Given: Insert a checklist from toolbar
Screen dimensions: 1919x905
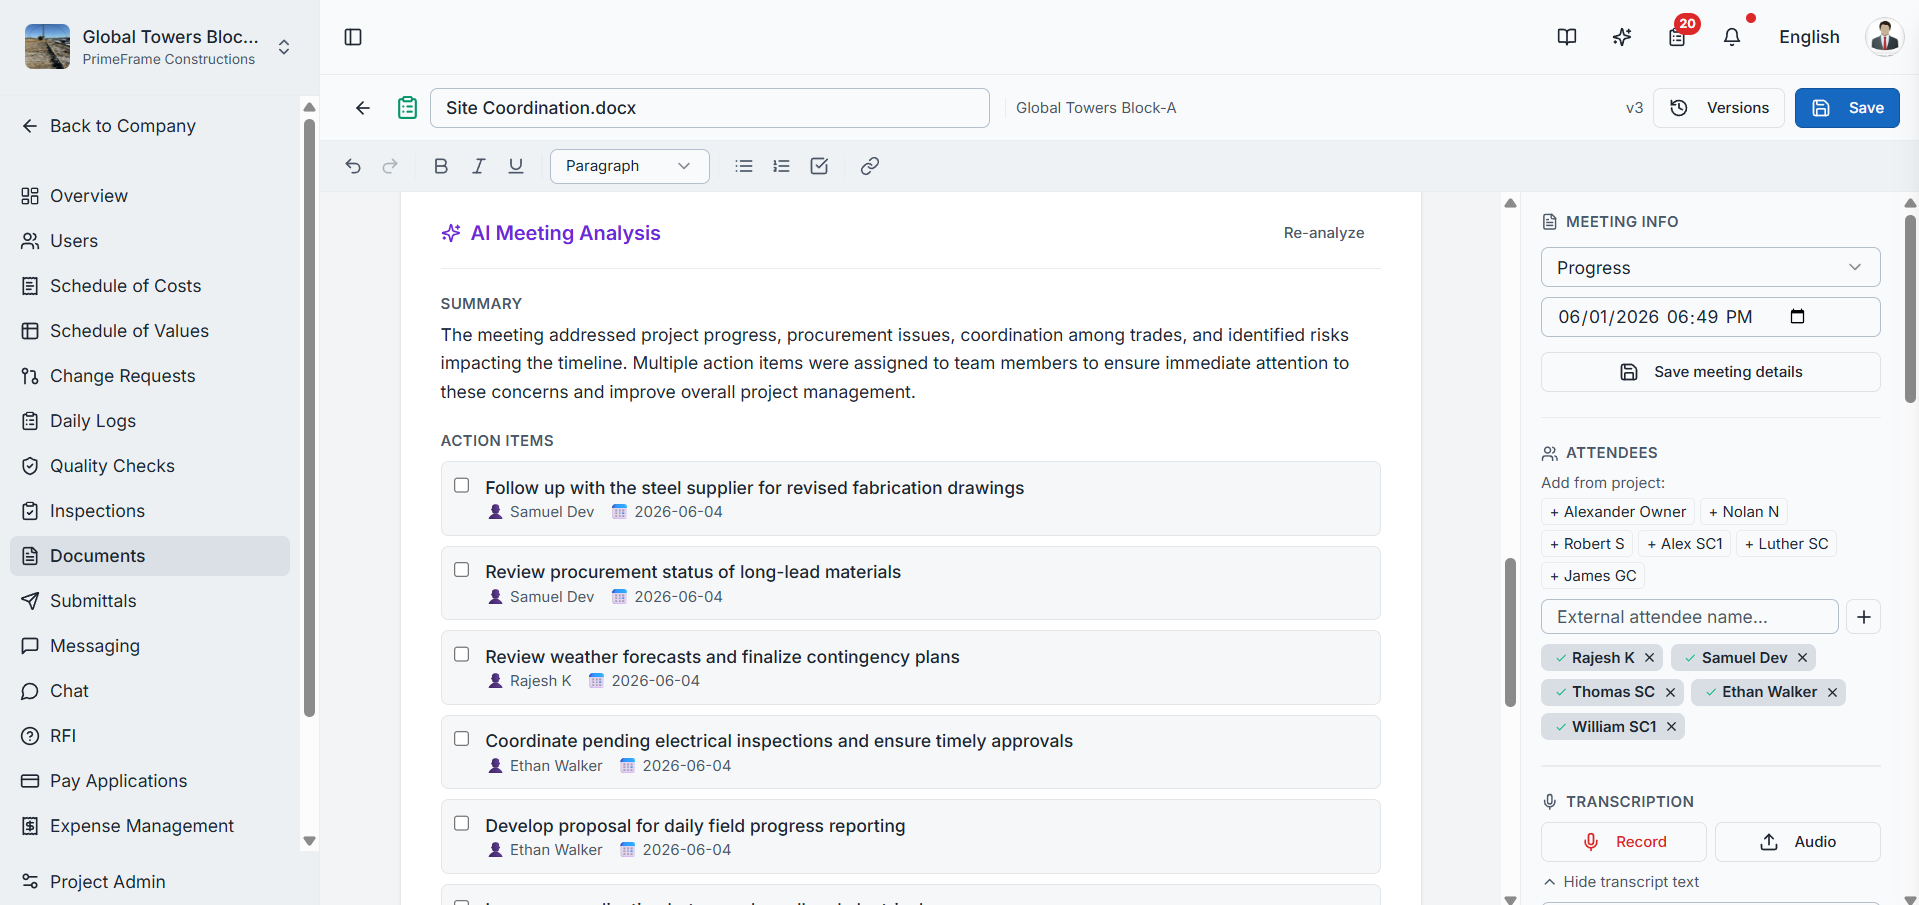Looking at the screenshot, I should coord(819,166).
